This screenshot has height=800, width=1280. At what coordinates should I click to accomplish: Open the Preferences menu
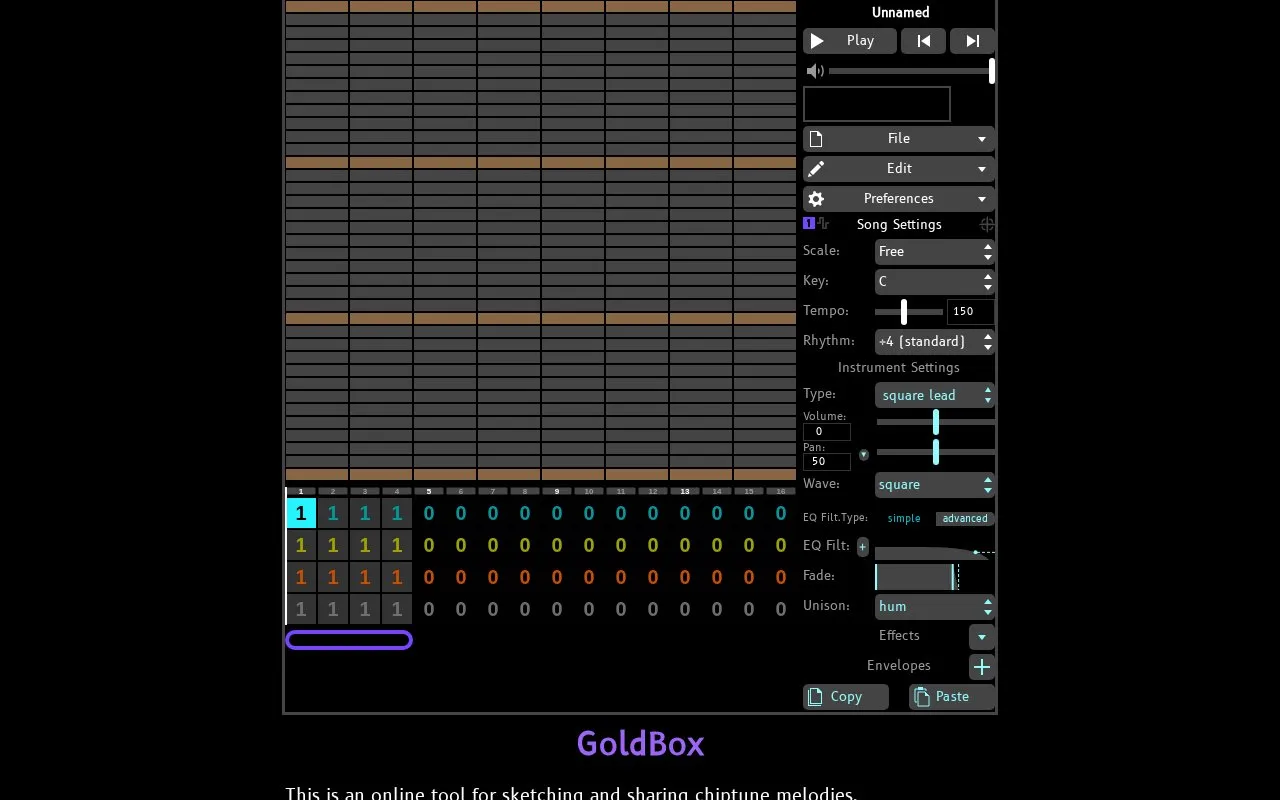click(899, 199)
